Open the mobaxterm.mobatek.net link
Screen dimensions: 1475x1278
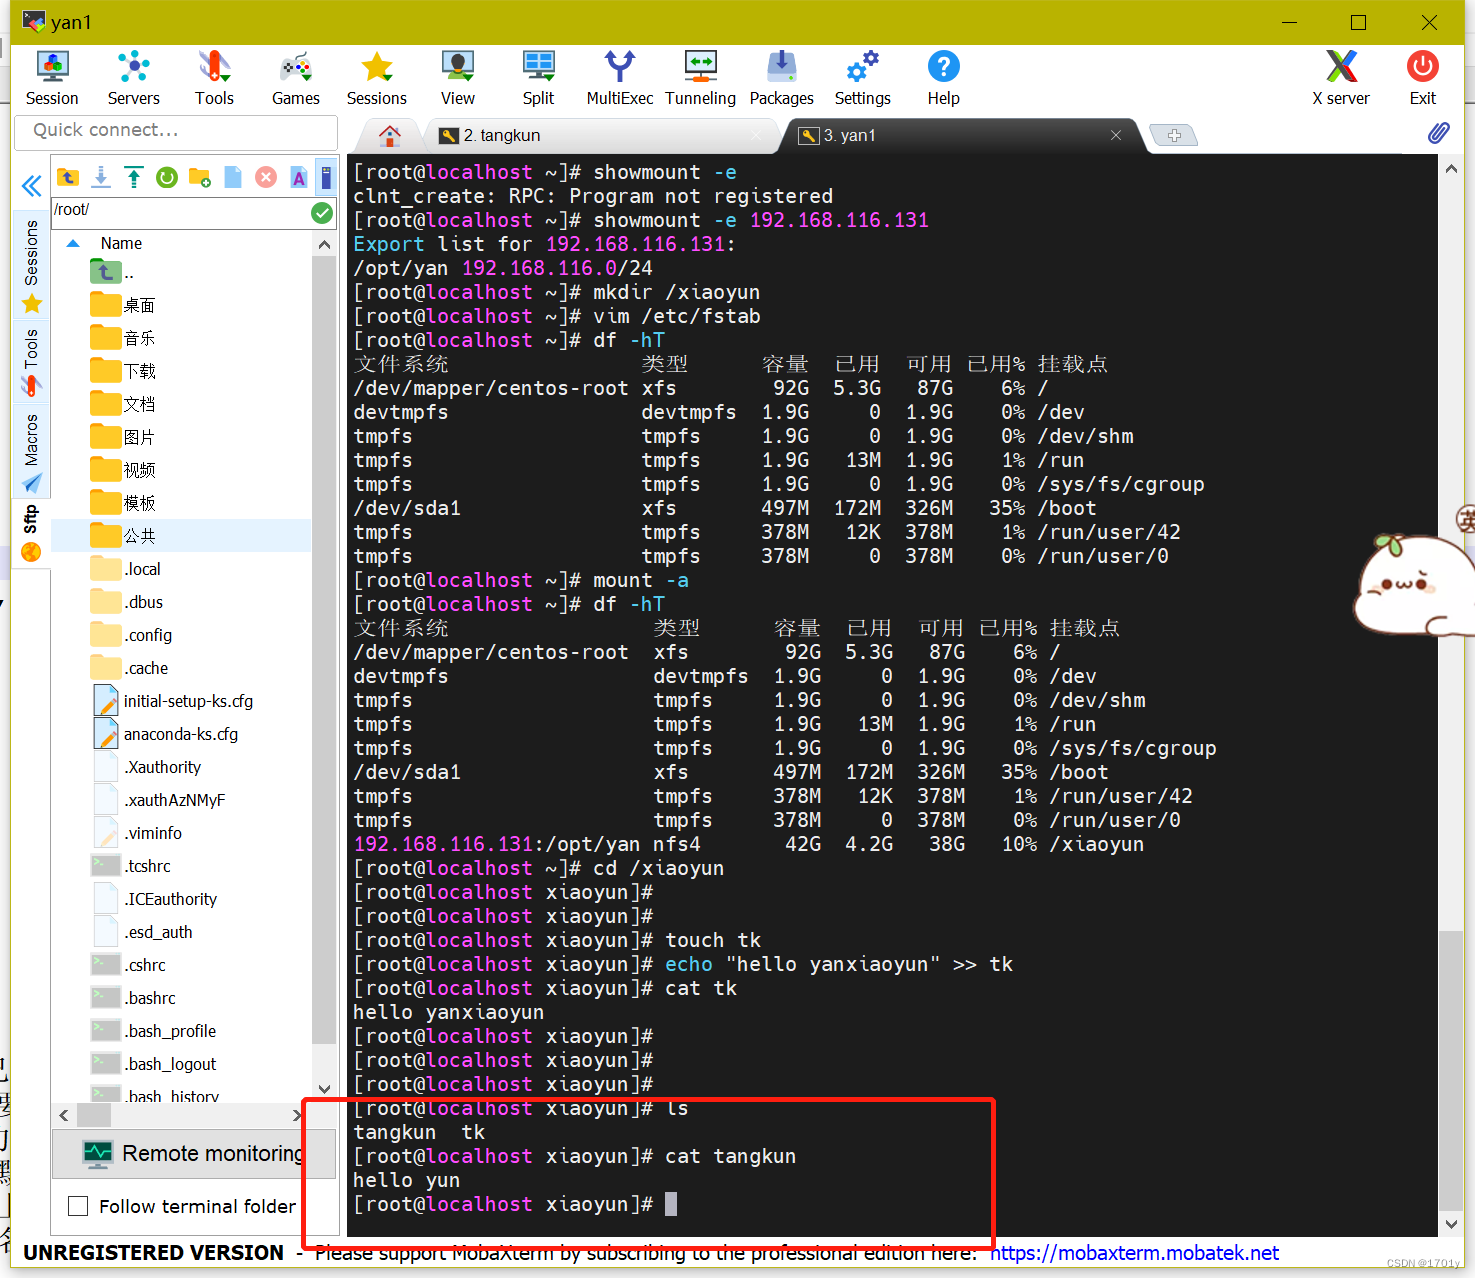[1134, 1253]
